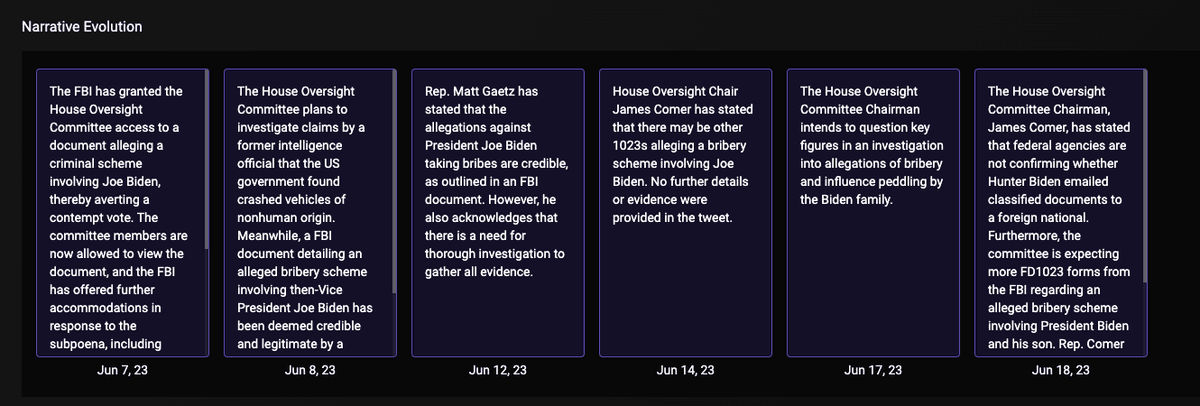The image size is (1200, 406).
Task: Select the Rep. Matt Gaetz narrative card
Action: click(x=497, y=213)
